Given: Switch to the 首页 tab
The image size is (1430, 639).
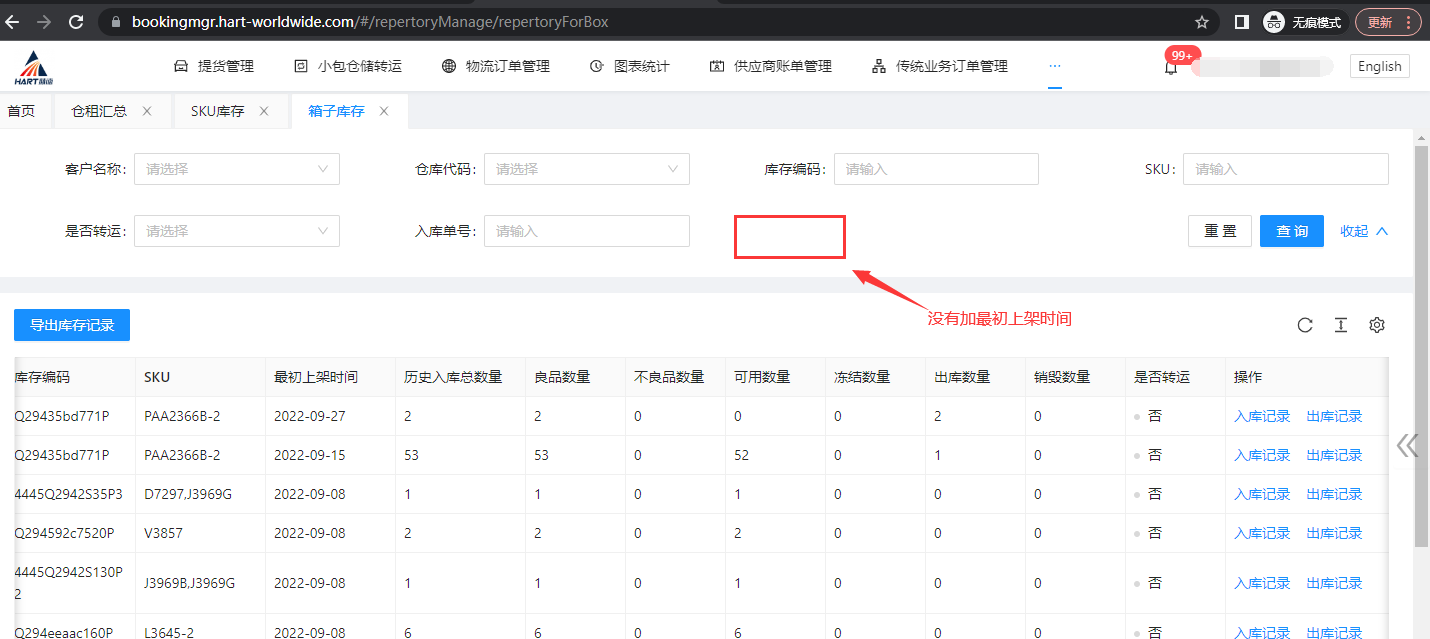Looking at the screenshot, I should (x=21, y=111).
